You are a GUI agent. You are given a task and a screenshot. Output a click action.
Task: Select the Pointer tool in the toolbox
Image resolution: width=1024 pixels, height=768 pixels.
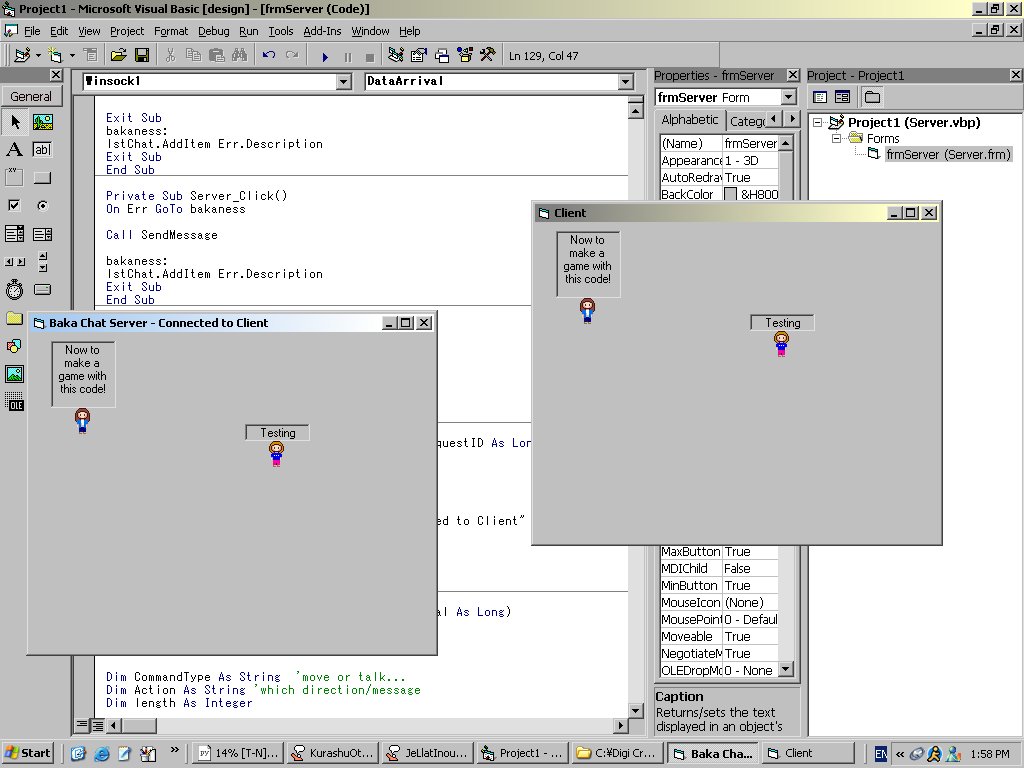pos(15,122)
